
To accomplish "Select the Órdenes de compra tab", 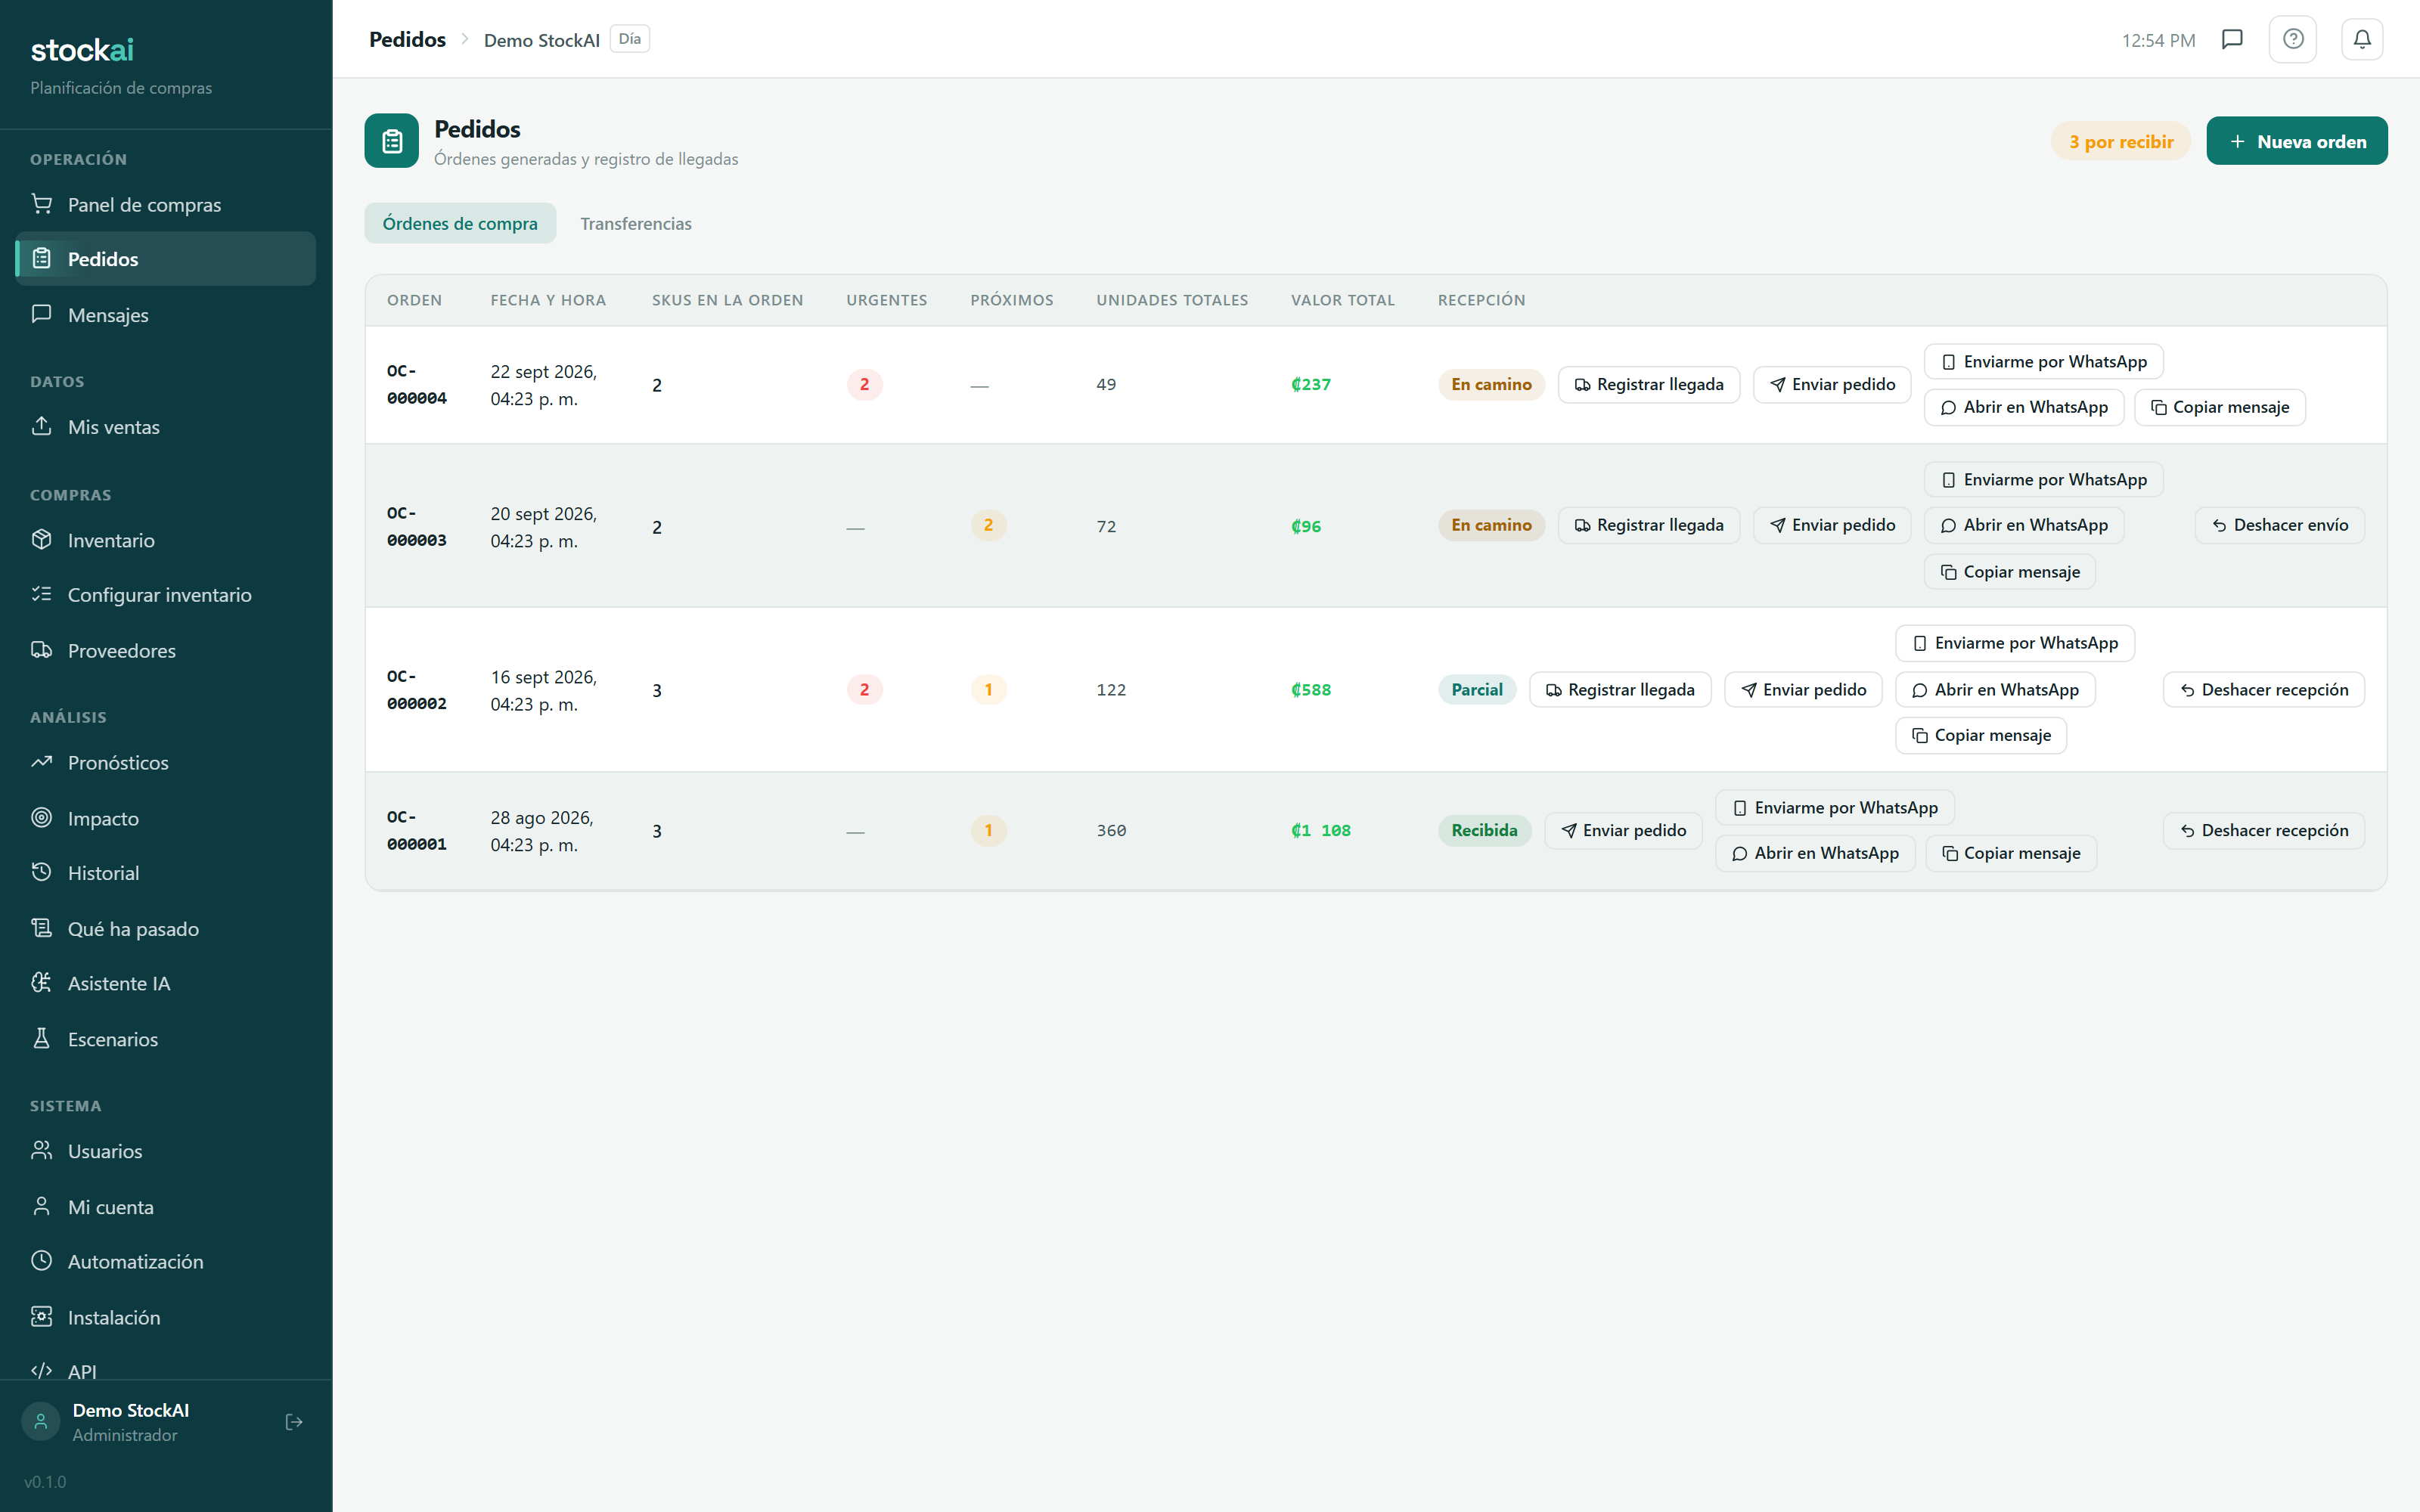I will (x=460, y=223).
